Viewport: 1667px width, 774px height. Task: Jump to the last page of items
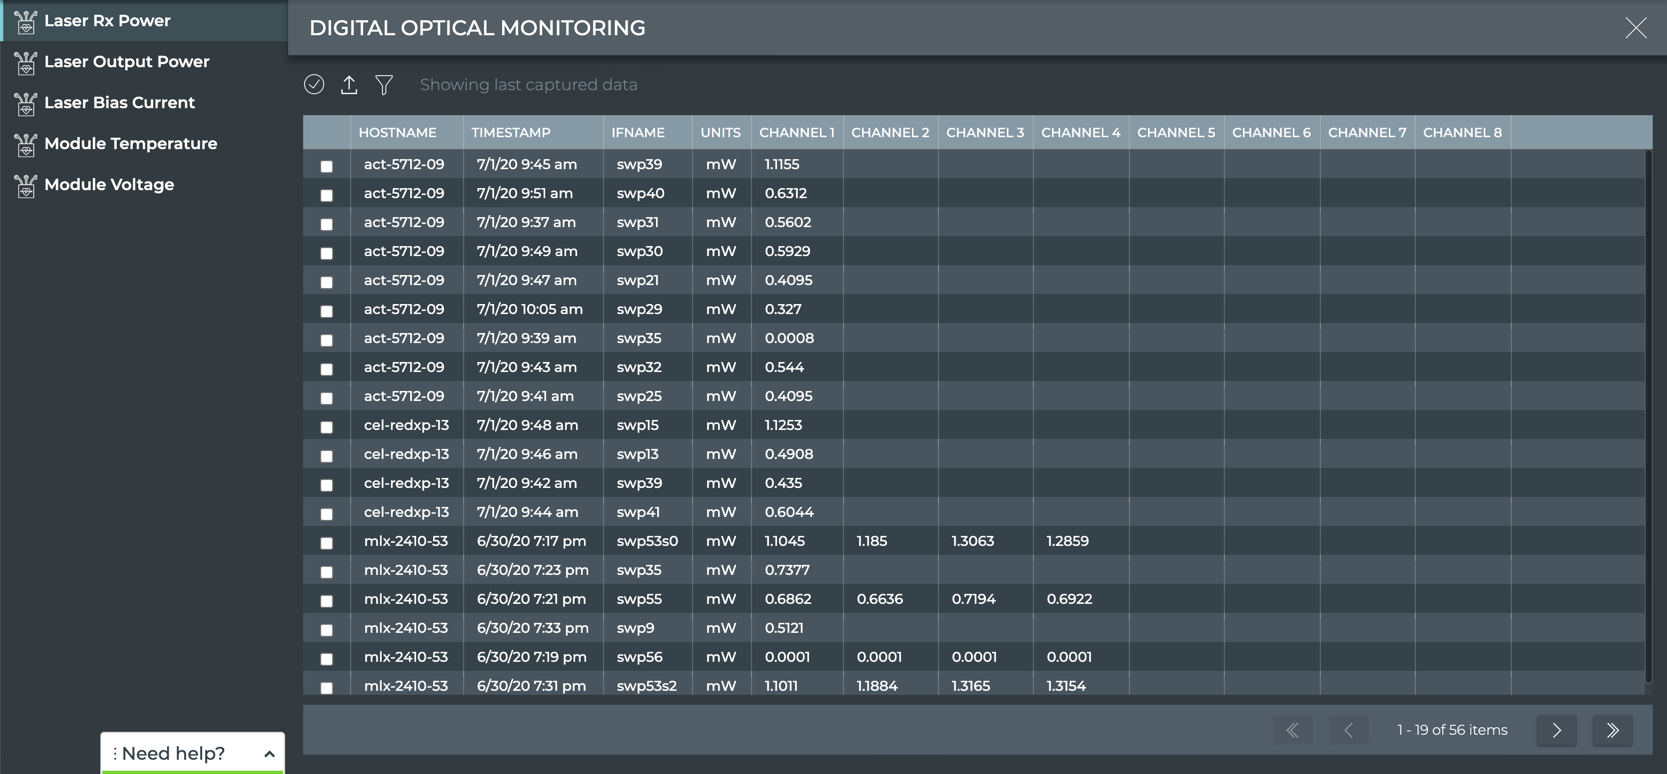[1612, 731]
